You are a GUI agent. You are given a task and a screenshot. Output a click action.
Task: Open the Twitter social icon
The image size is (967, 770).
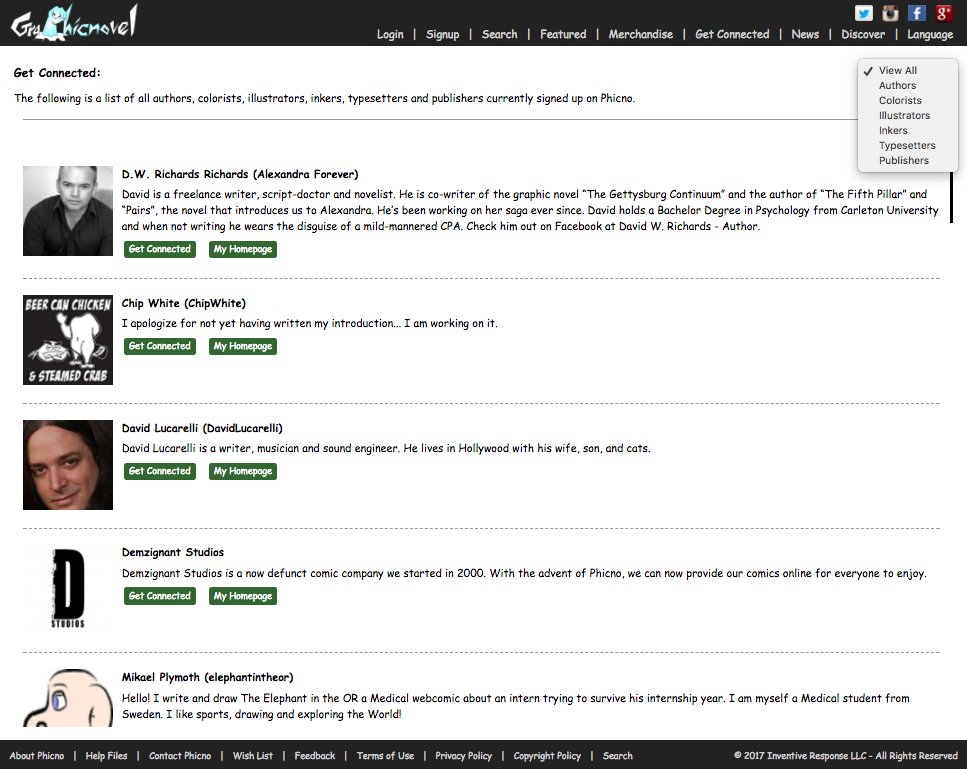point(863,13)
